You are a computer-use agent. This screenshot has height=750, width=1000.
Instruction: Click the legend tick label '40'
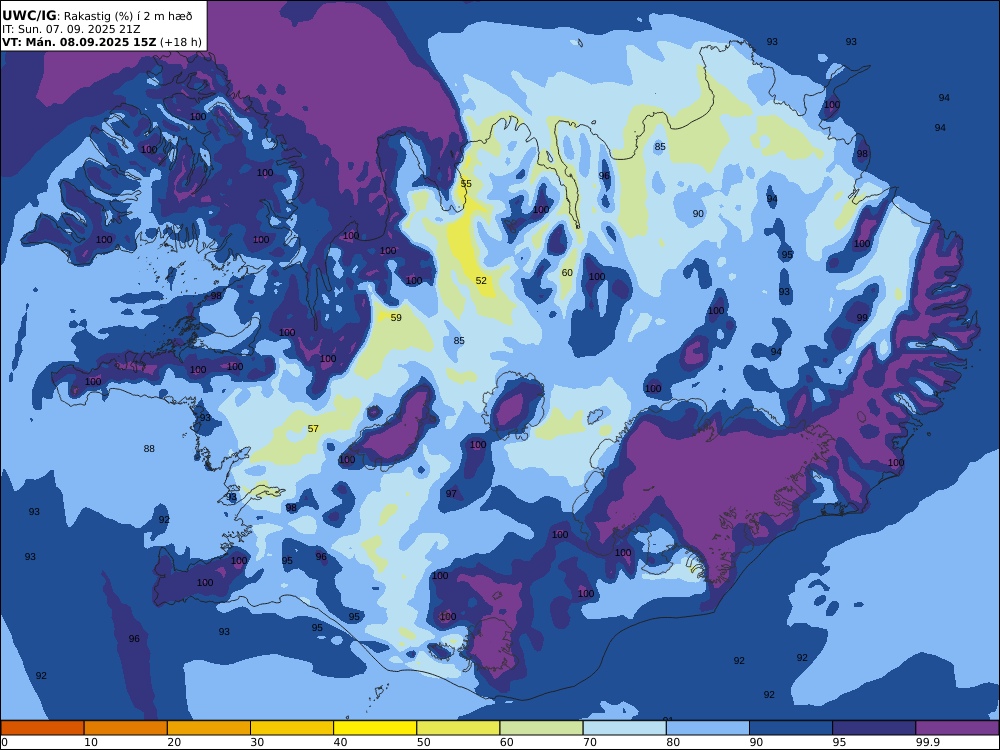[x=341, y=742]
